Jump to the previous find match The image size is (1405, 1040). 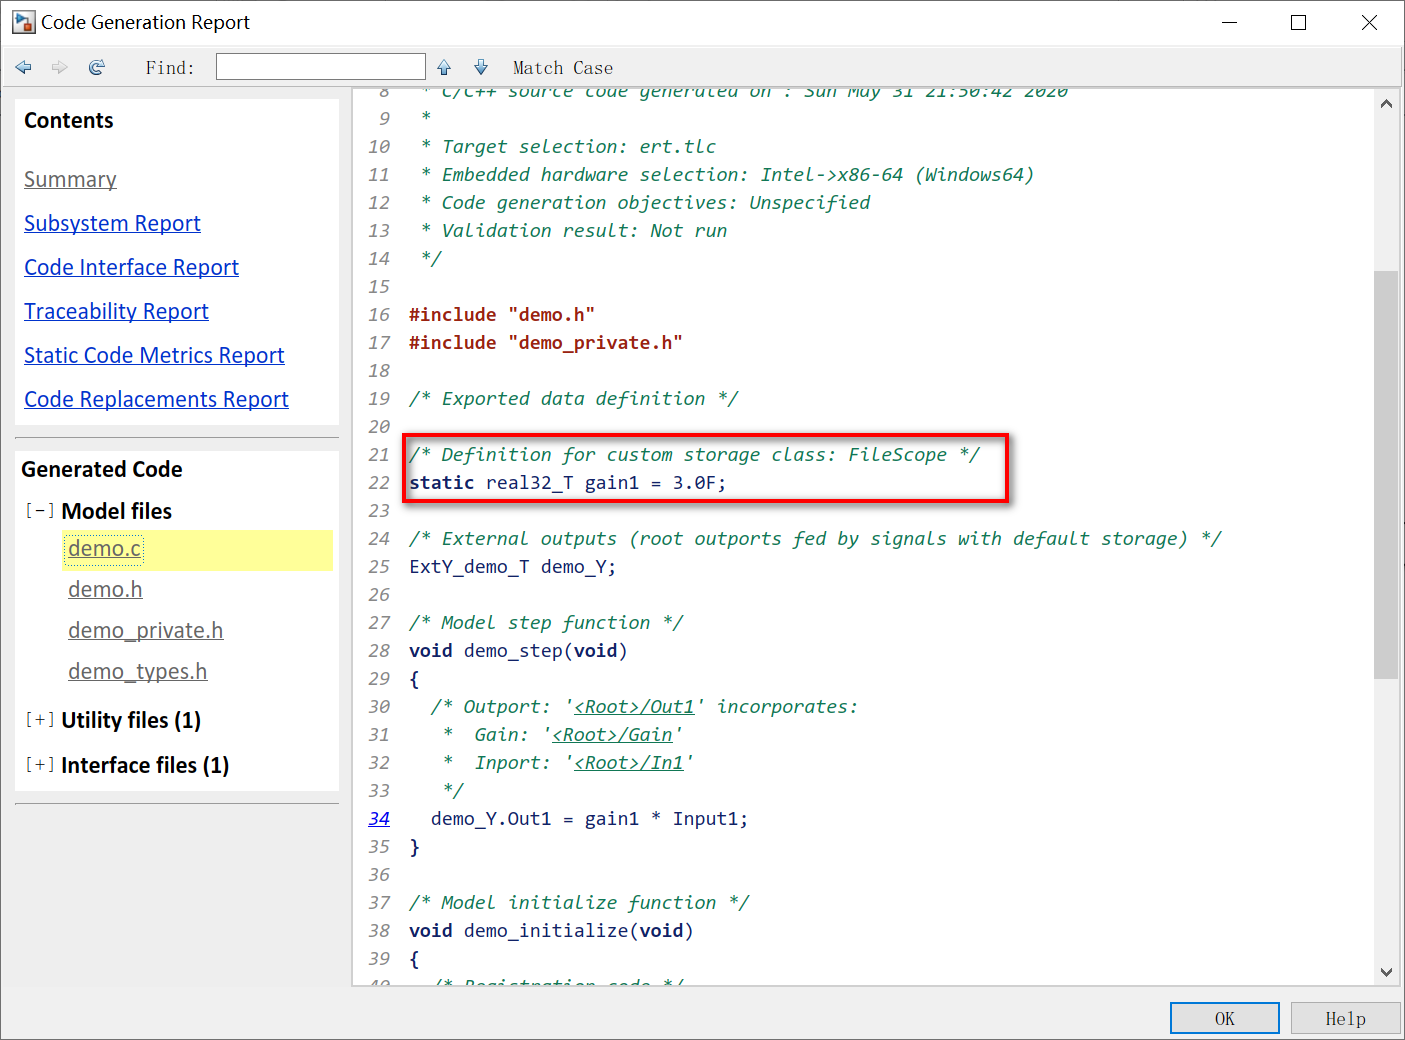[444, 67]
